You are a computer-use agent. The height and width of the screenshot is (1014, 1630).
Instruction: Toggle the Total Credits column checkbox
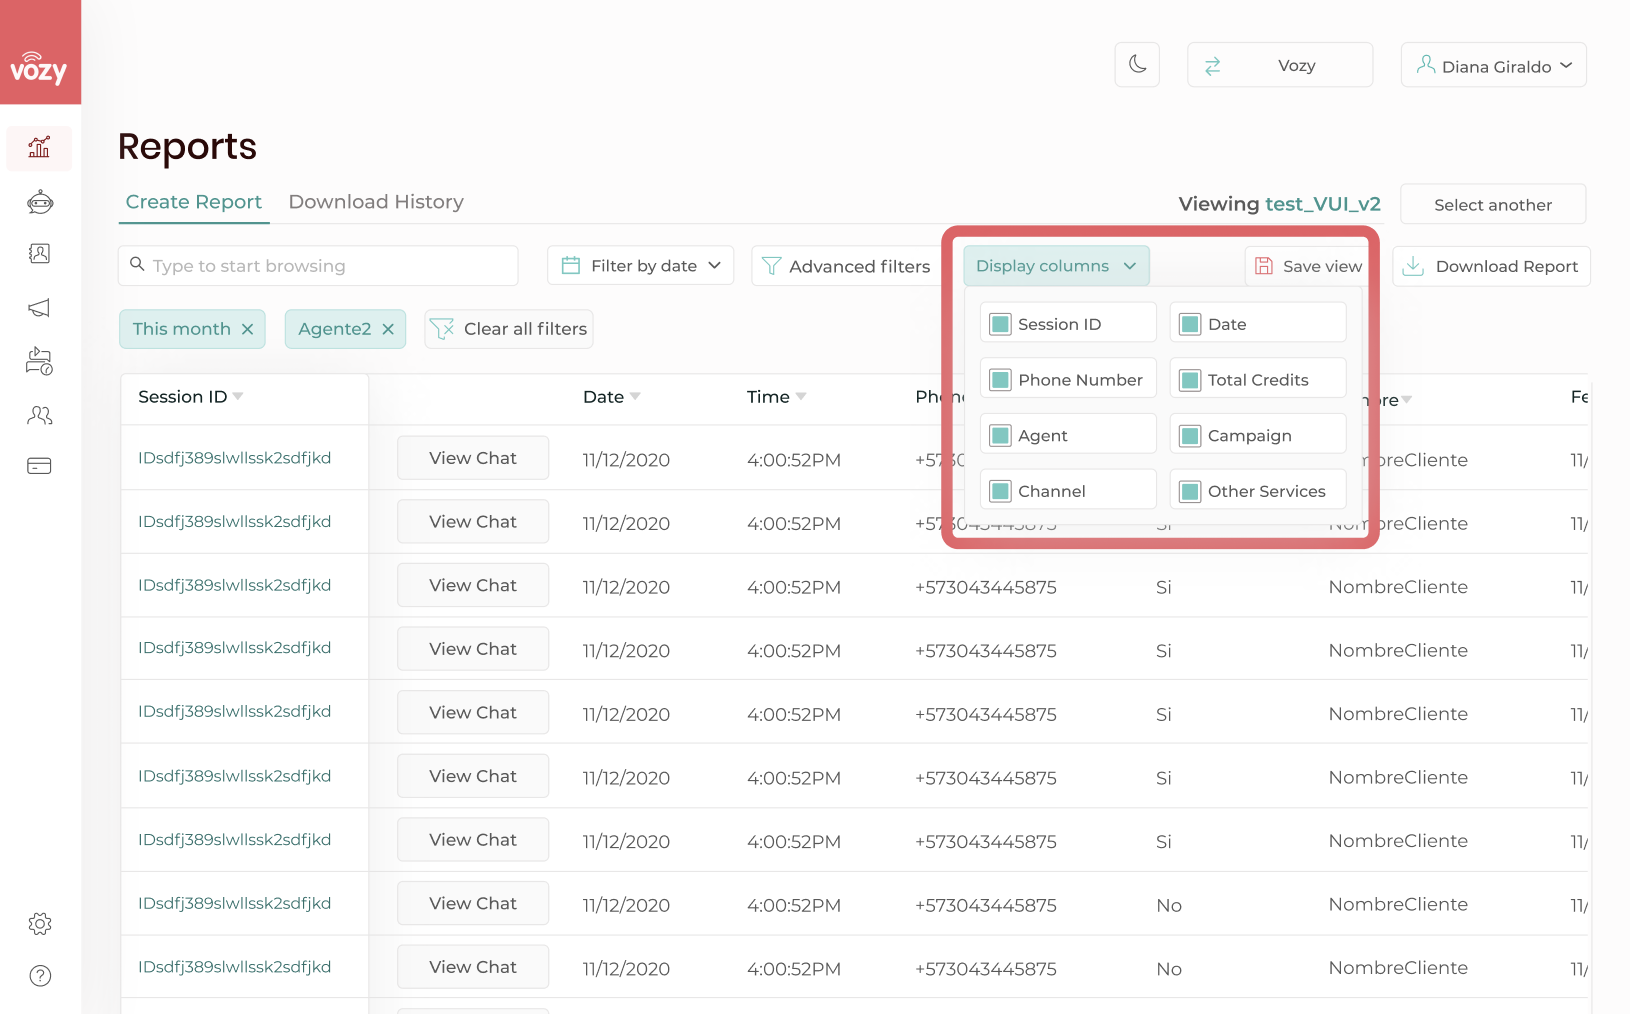click(x=1190, y=380)
